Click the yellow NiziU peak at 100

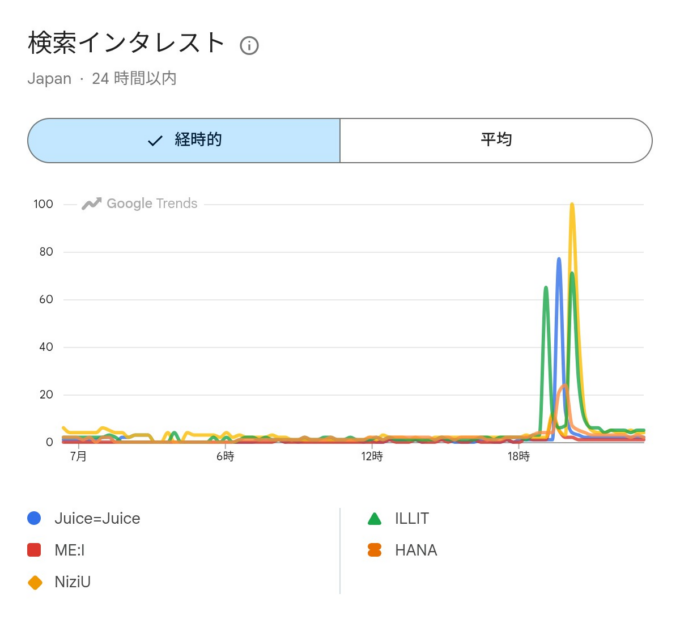(x=572, y=204)
